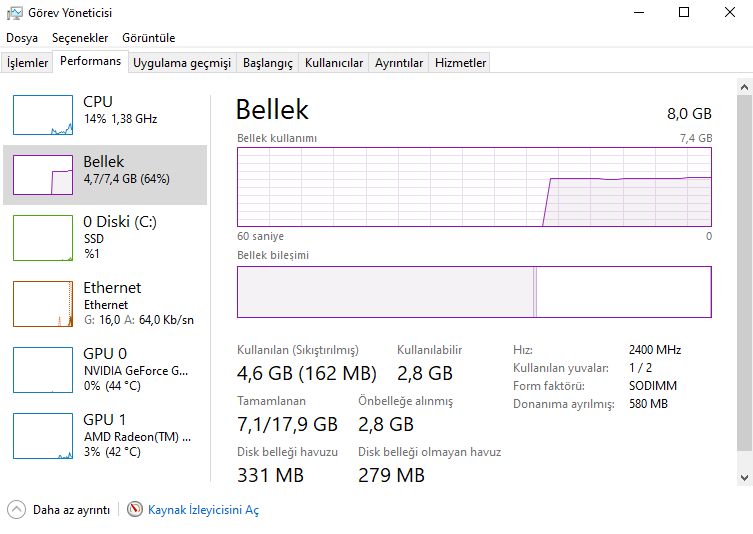Switch to the Hizmetler tab
753x534 pixels.
460,63
